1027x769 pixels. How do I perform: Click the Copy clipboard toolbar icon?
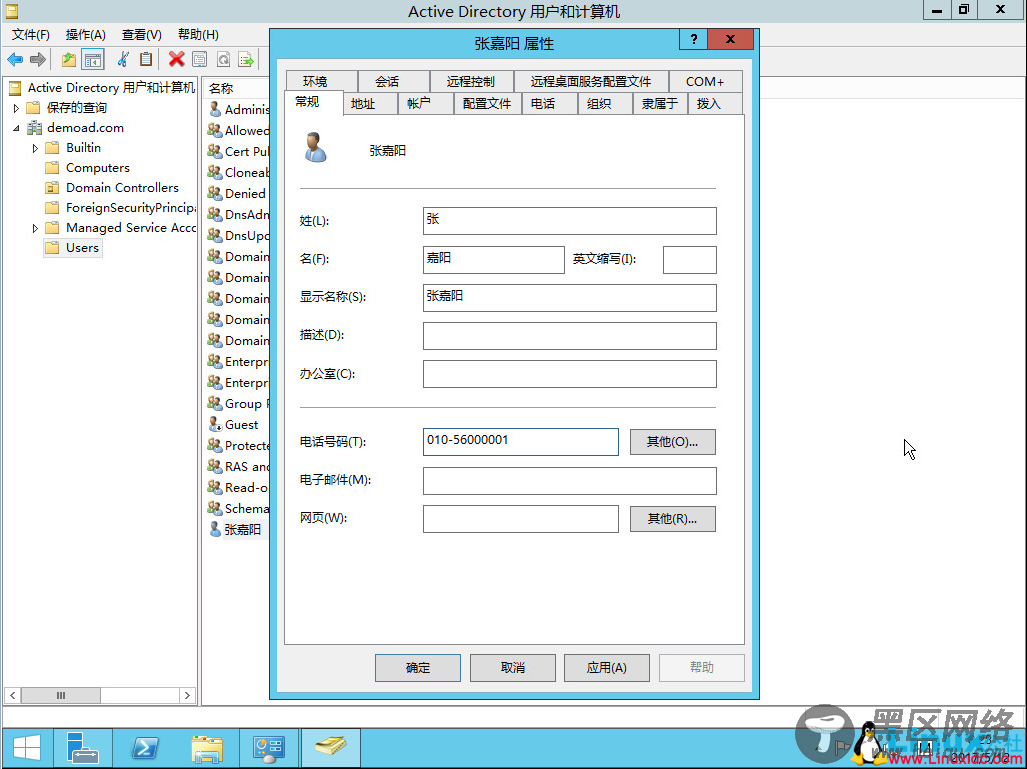pos(146,60)
